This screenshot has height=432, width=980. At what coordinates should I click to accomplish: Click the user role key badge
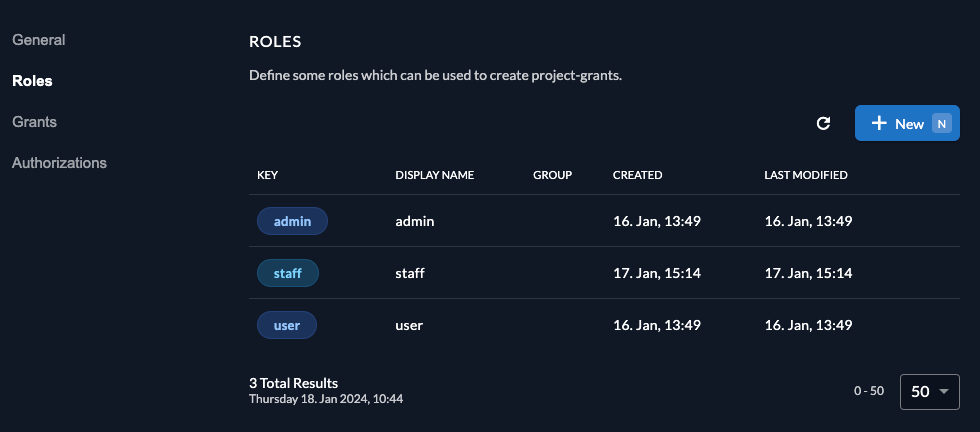[x=286, y=325]
